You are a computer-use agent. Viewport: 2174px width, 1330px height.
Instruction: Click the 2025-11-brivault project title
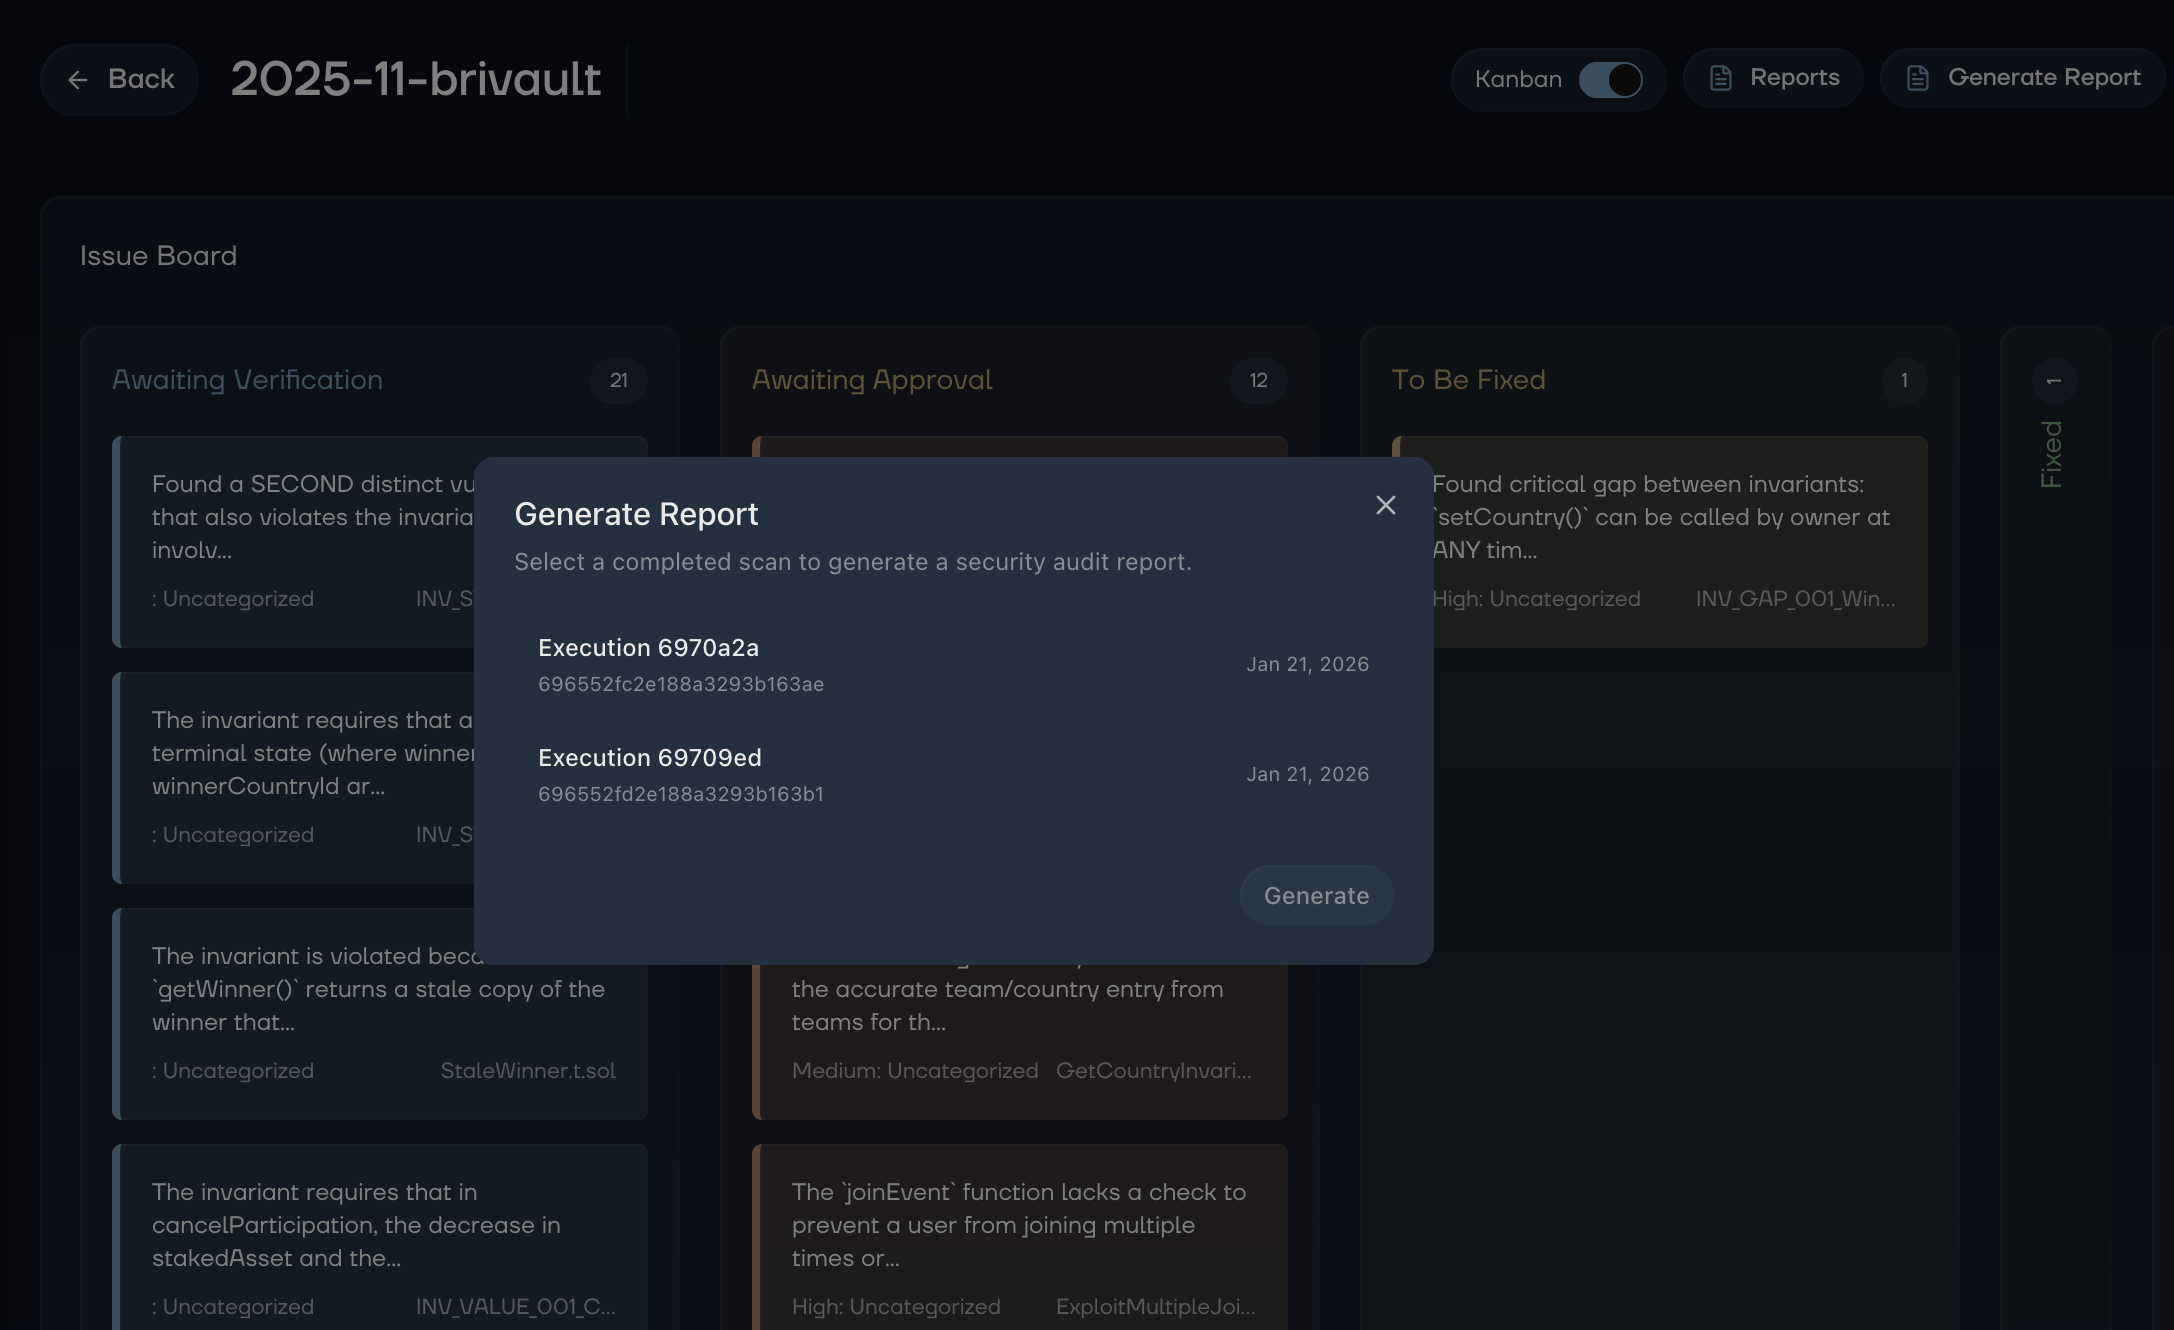coord(415,80)
